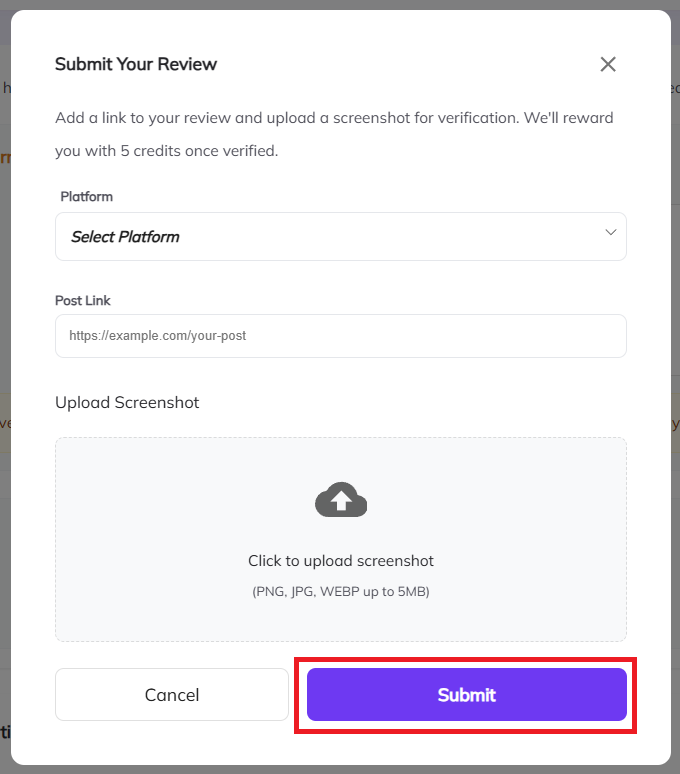Select the https://example.com/your-post placeholder

tap(157, 336)
